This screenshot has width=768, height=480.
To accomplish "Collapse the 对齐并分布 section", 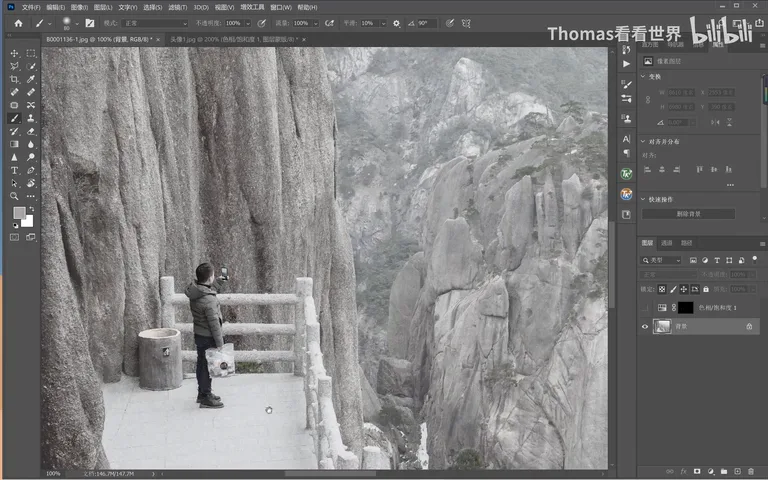I will (643, 141).
